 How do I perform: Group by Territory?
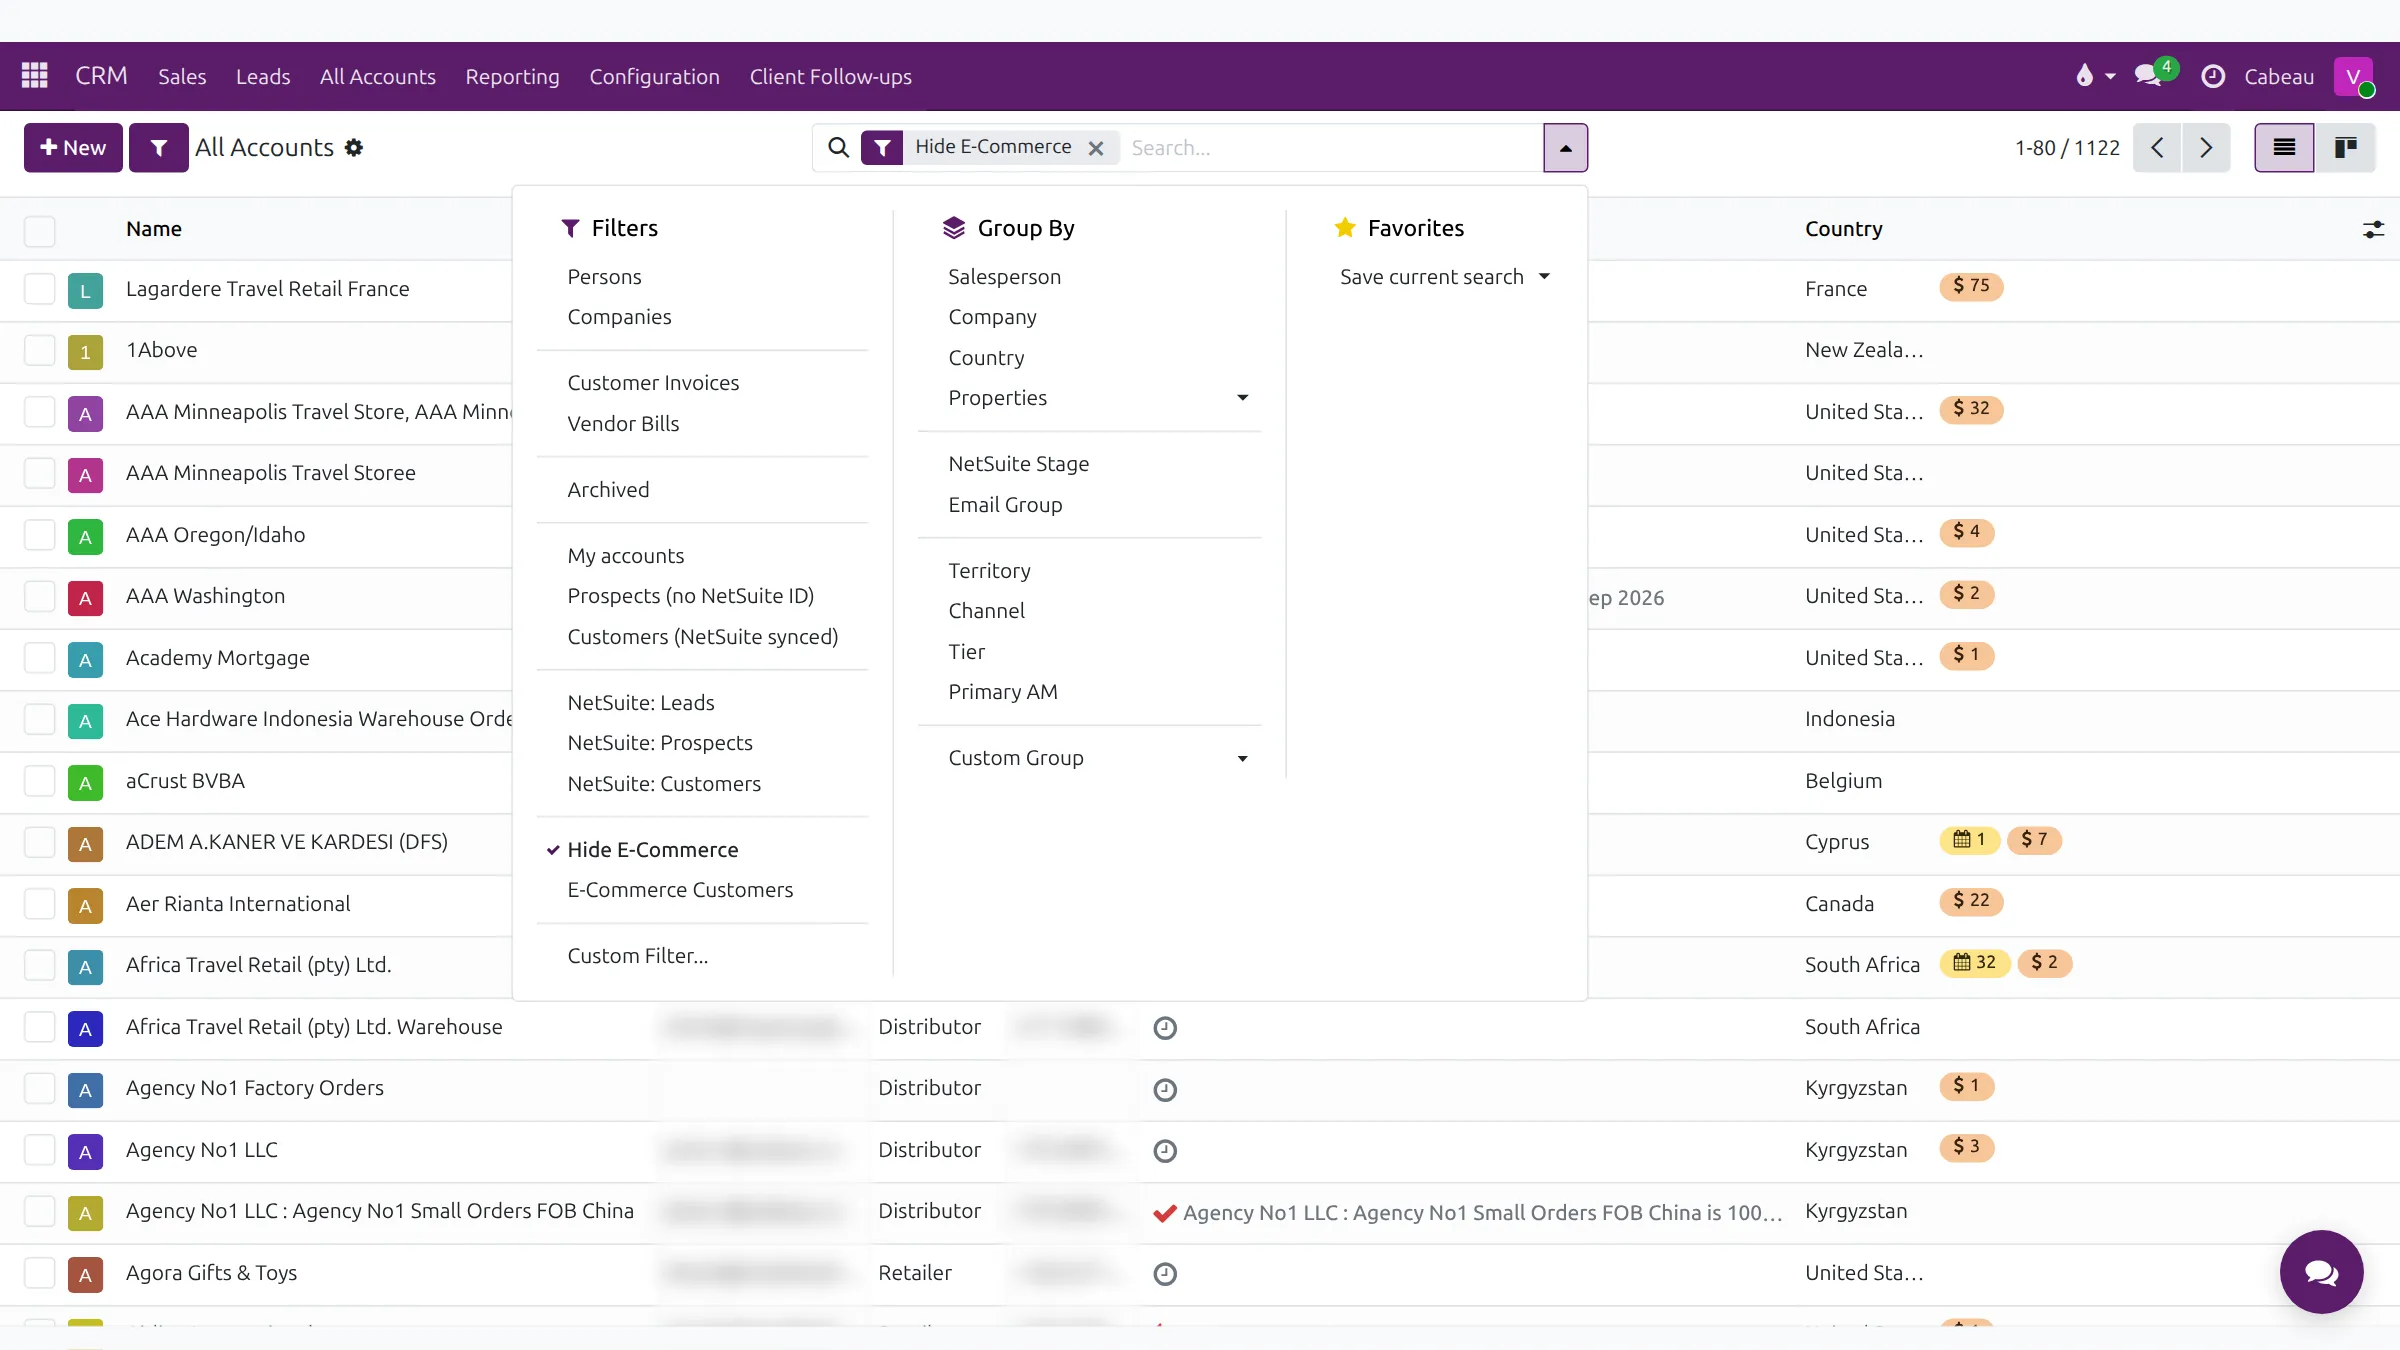pyautogui.click(x=989, y=571)
